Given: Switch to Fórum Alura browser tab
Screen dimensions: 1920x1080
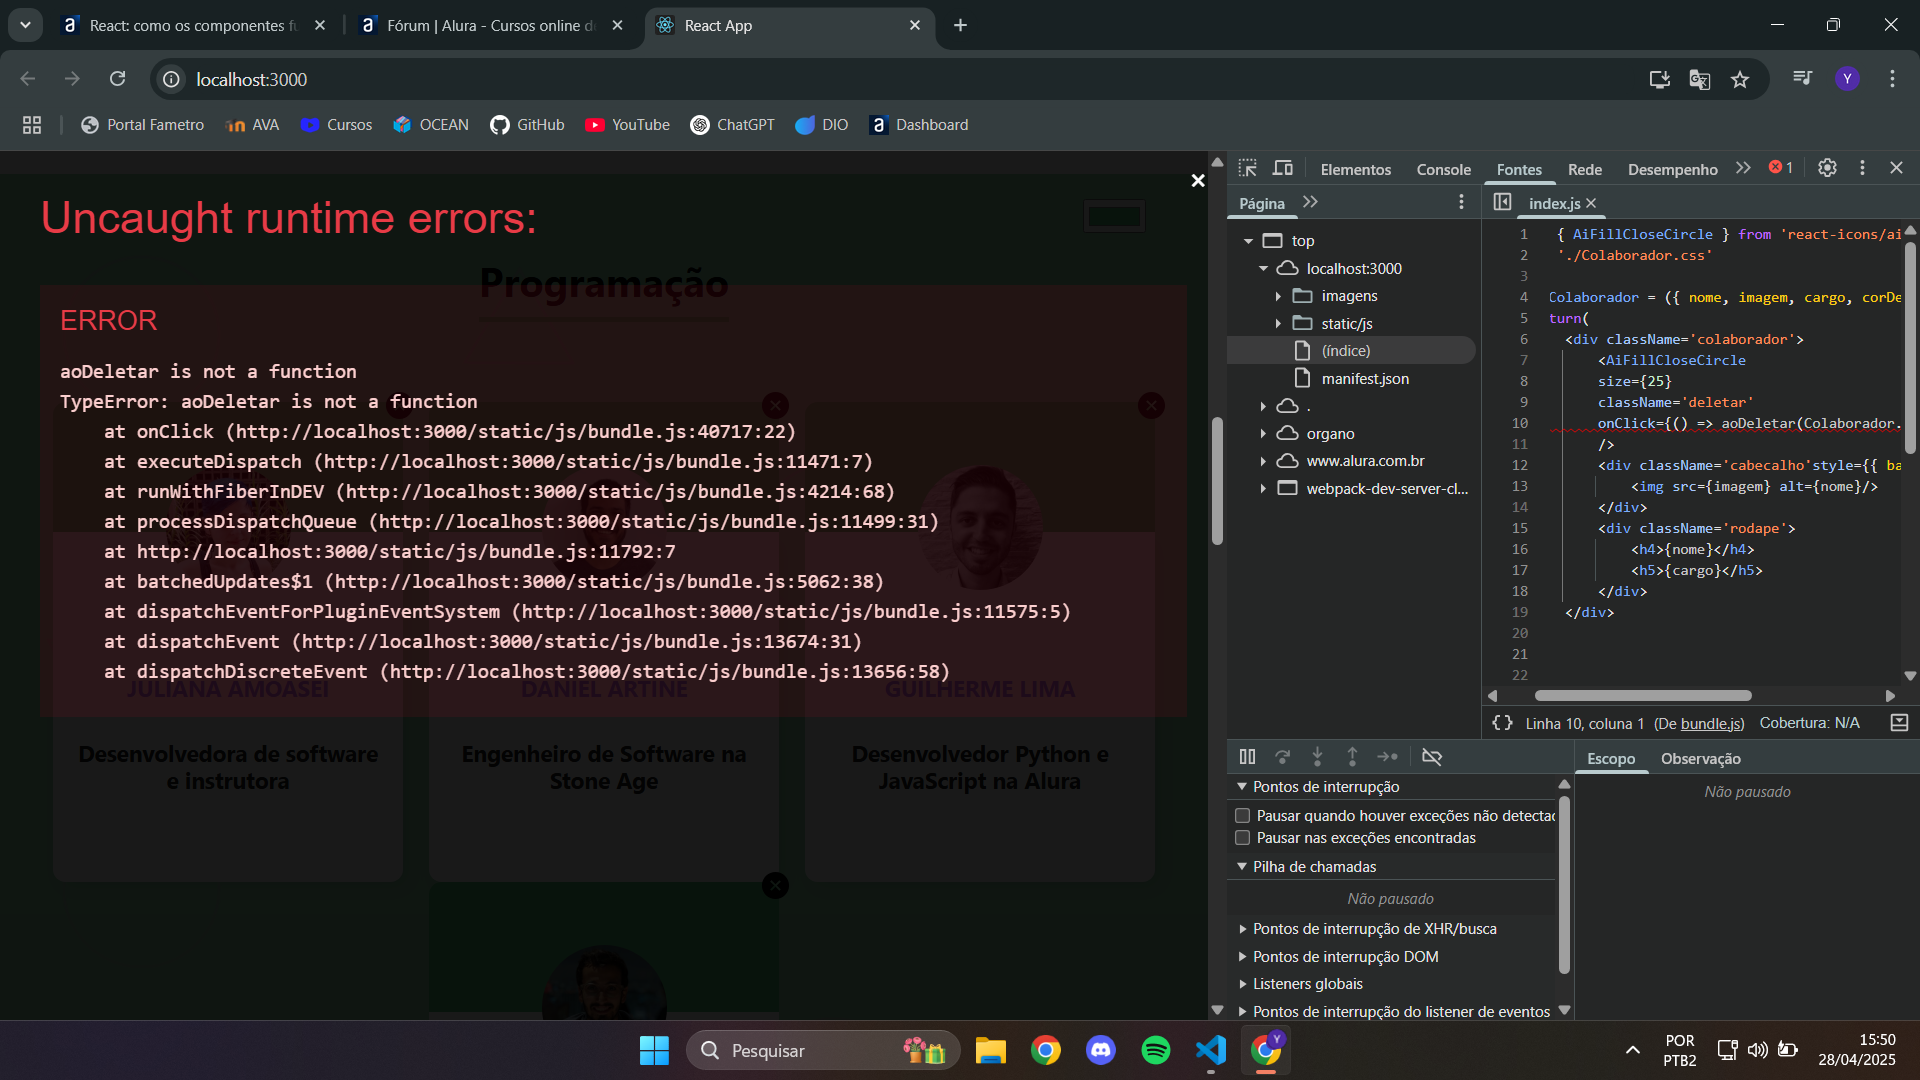Looking at the screenshot, I should point(490,25).
